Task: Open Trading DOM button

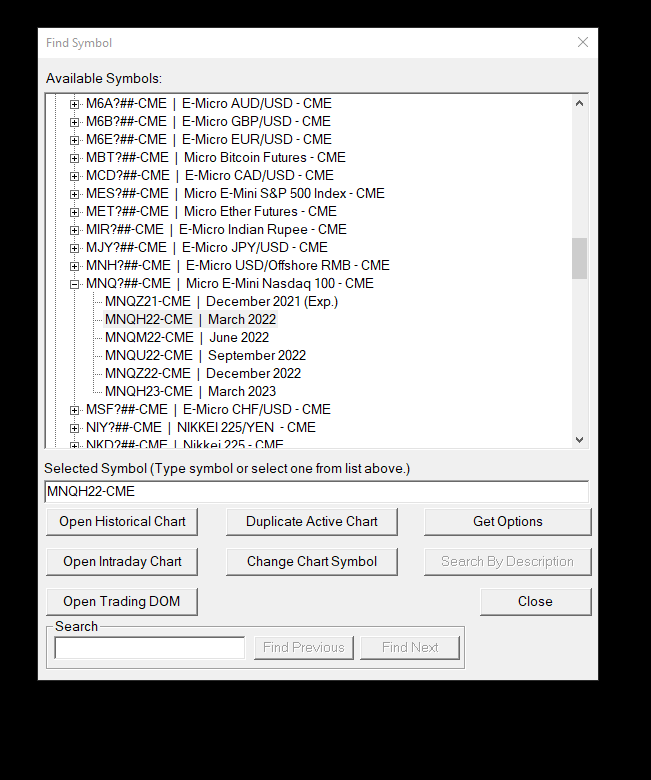Action: click(x=122, y=601)
